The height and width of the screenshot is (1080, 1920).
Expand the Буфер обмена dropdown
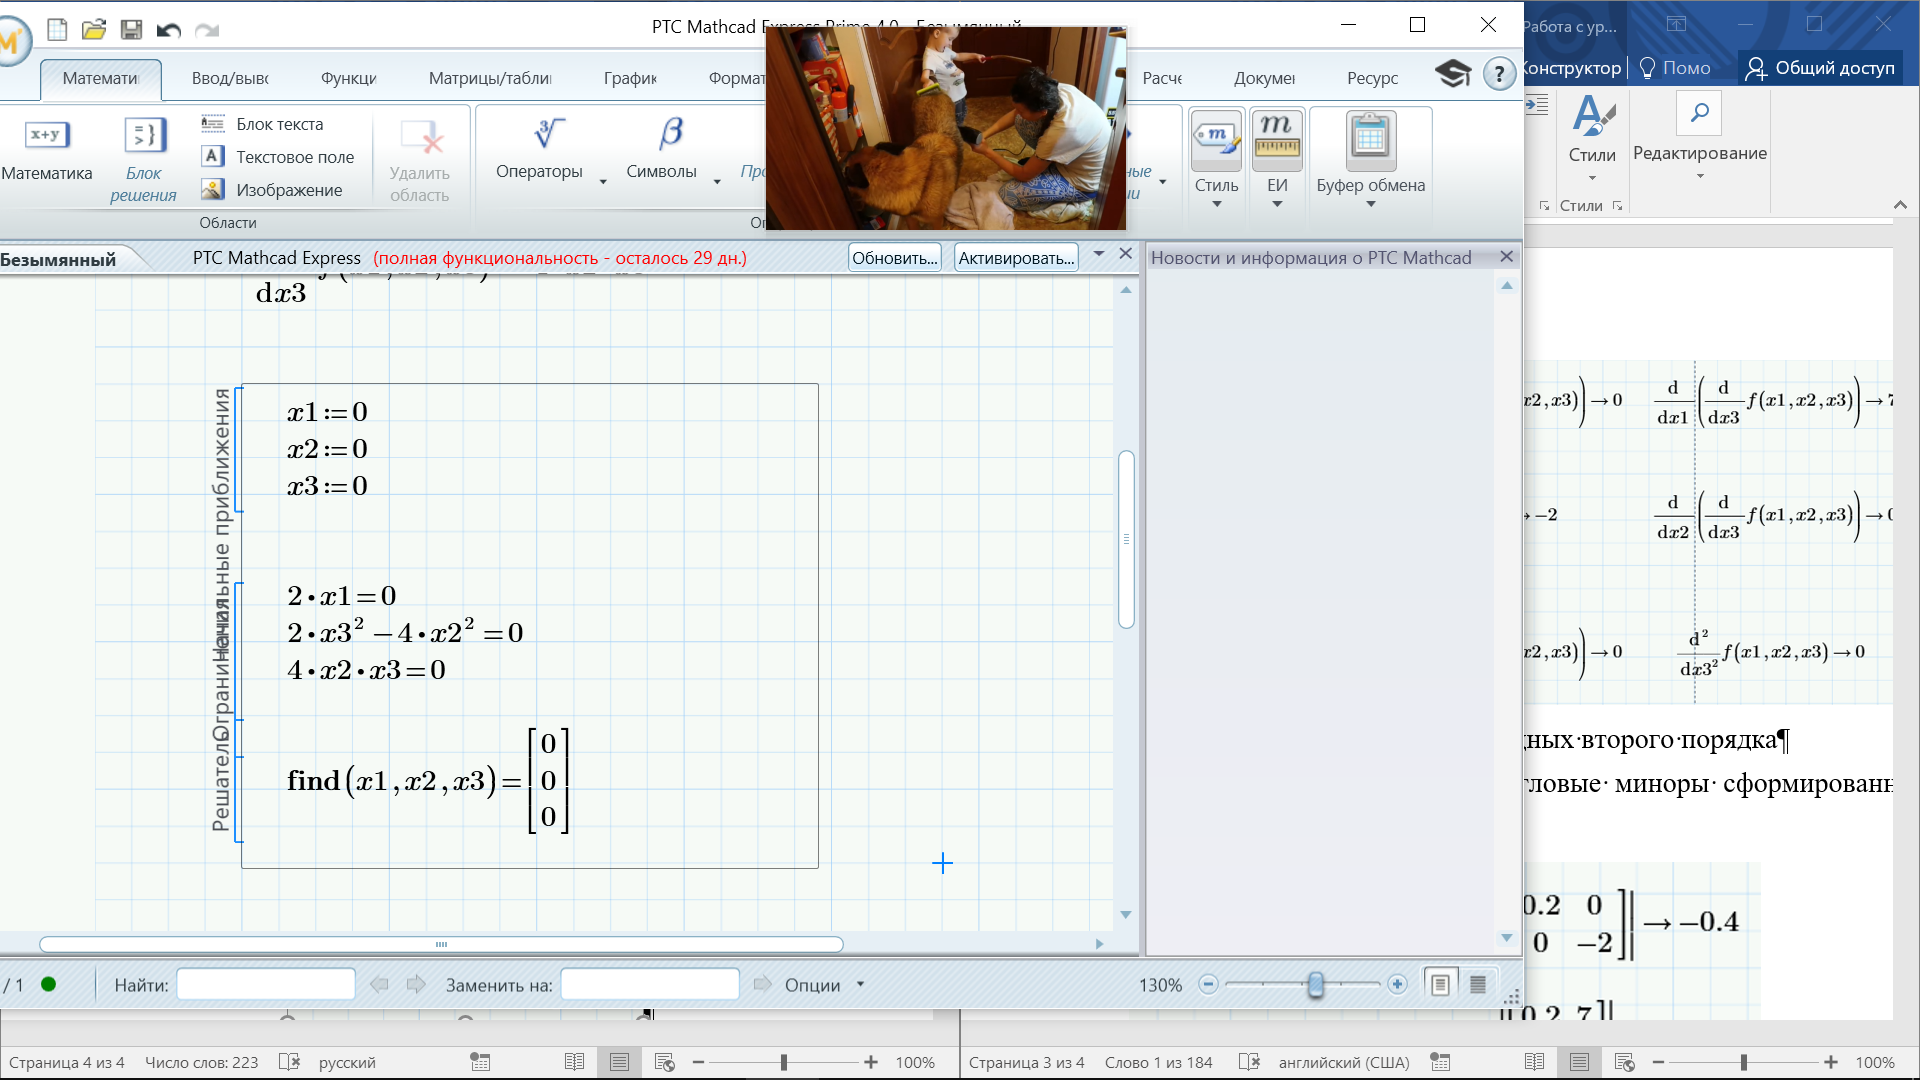click(1370, 204)
